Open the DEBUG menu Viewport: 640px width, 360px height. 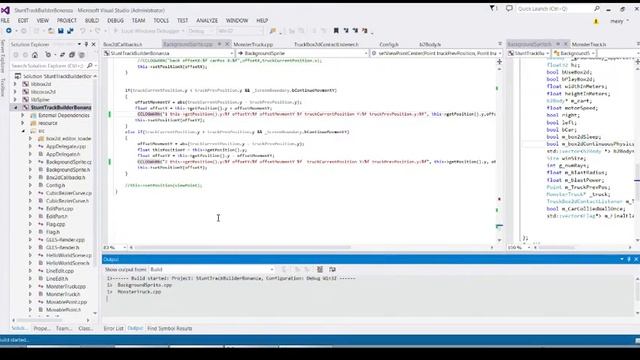coord(116,20)
